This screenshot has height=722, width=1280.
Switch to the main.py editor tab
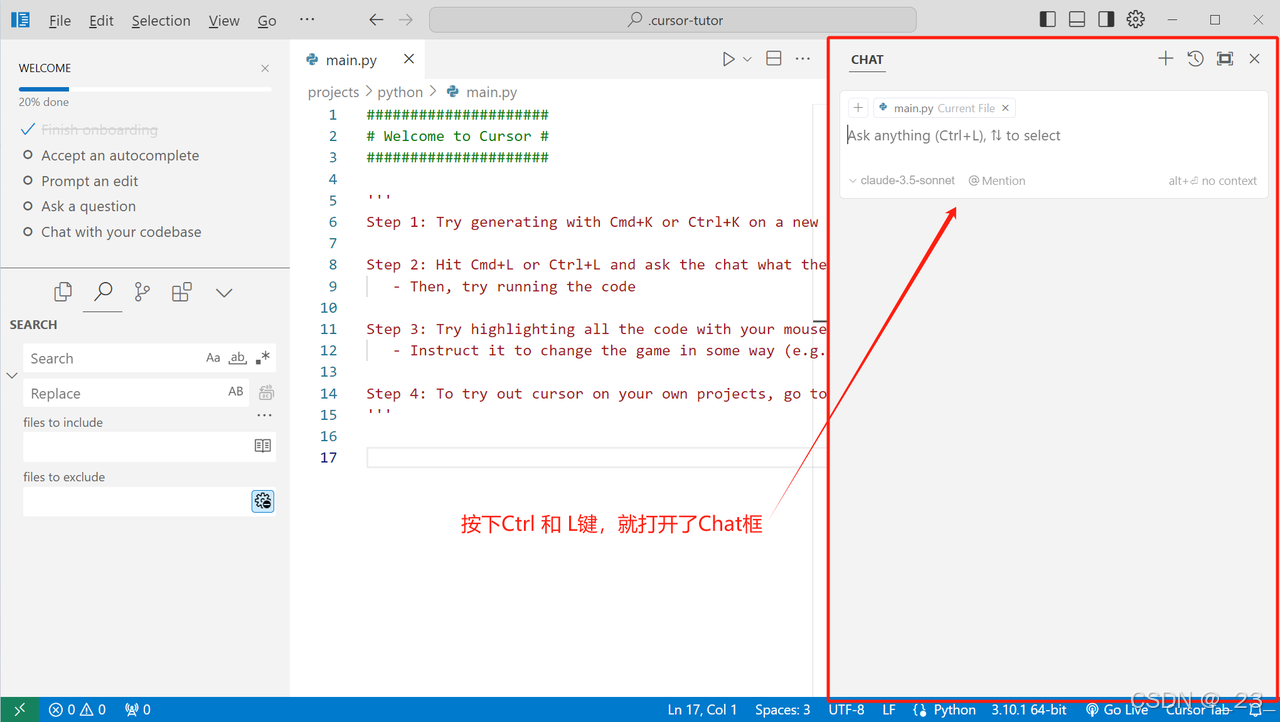pyautogui.click(x=350, y=60)
